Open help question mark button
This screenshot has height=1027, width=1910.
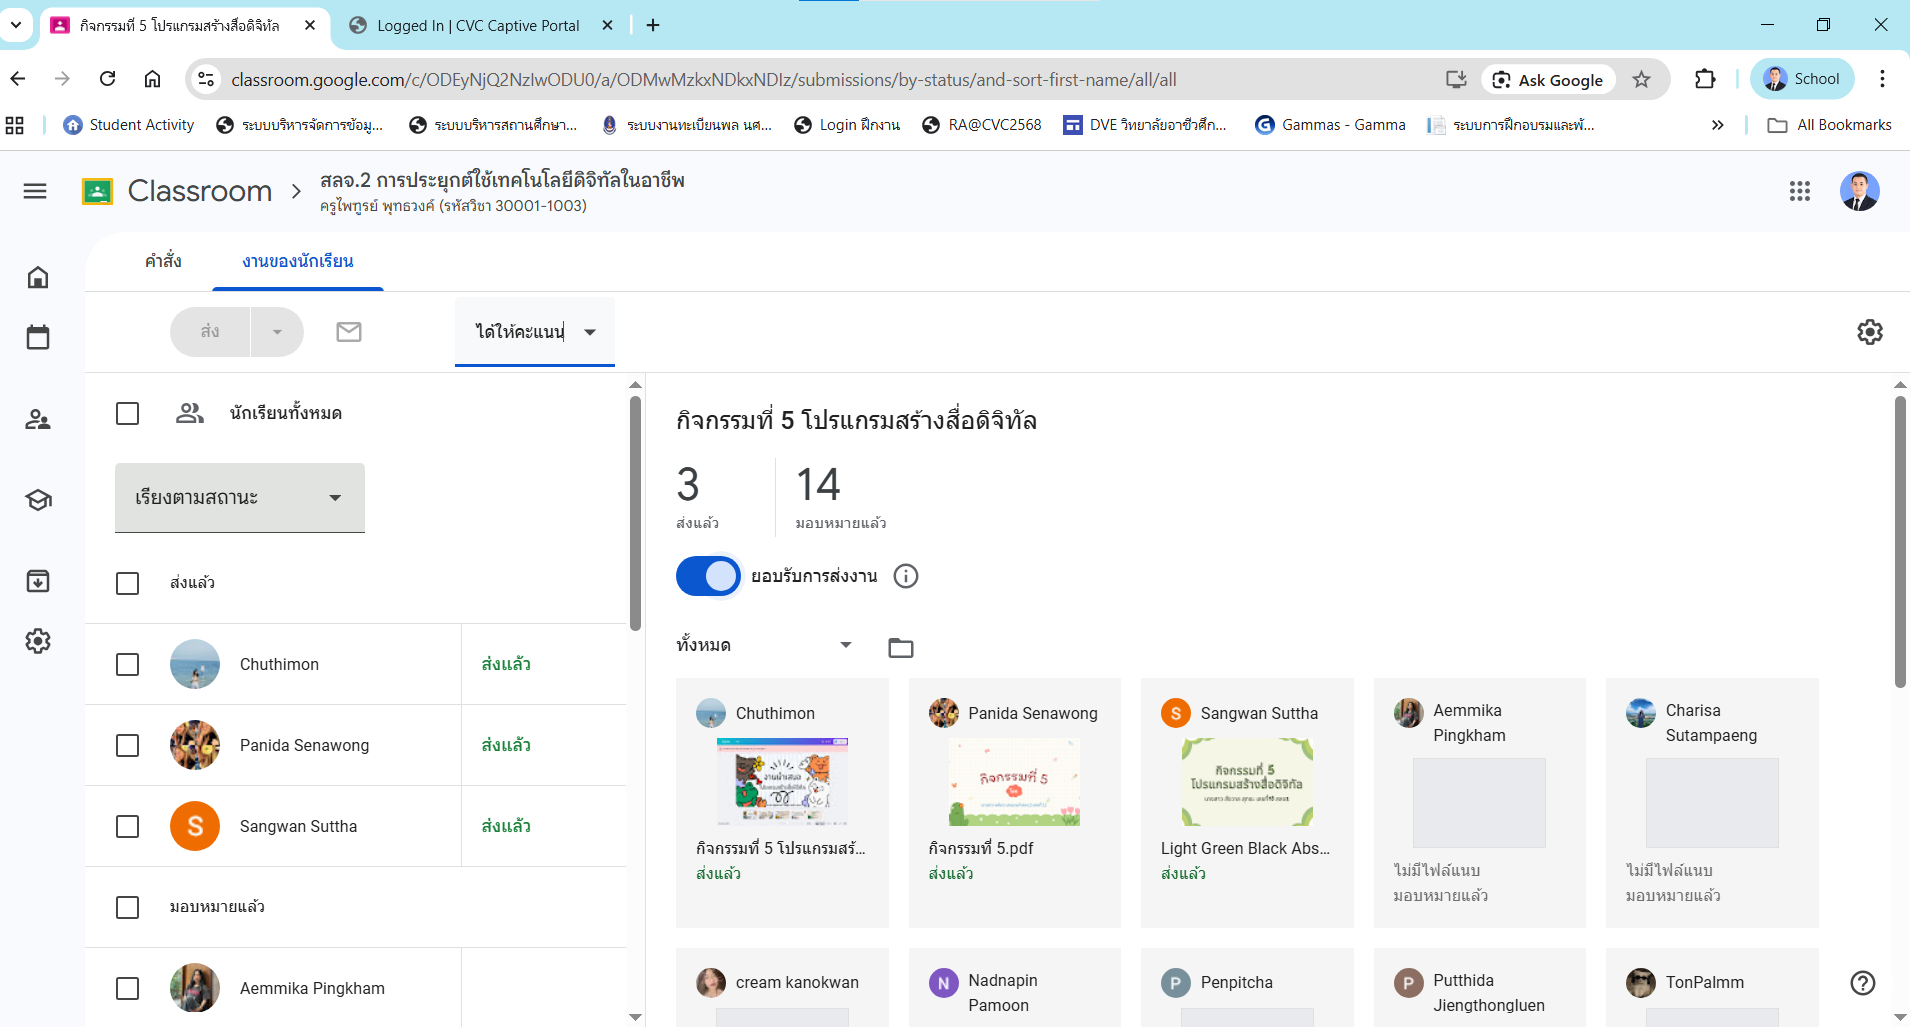[1863, 983]
